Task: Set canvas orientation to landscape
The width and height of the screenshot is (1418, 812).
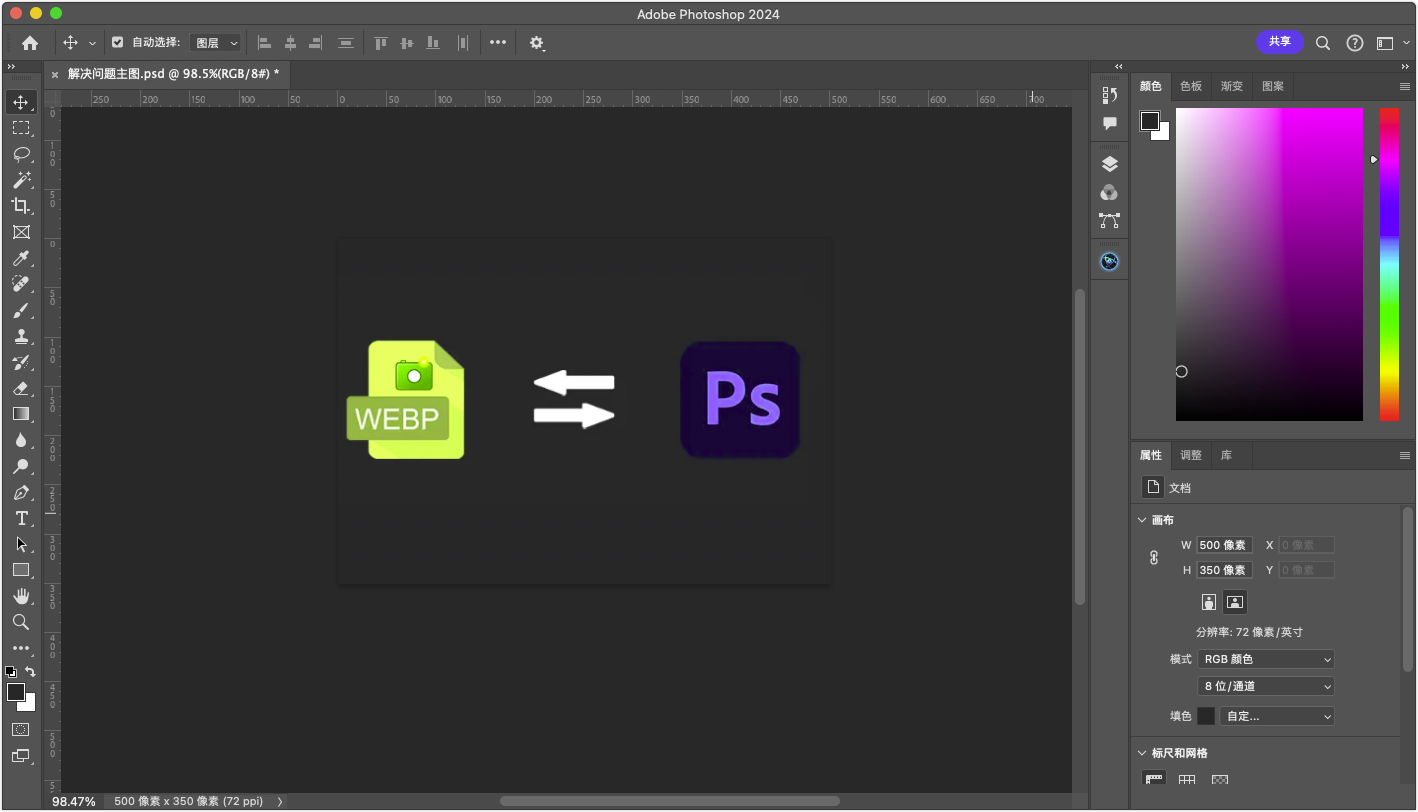Action: pos(1235,602)
